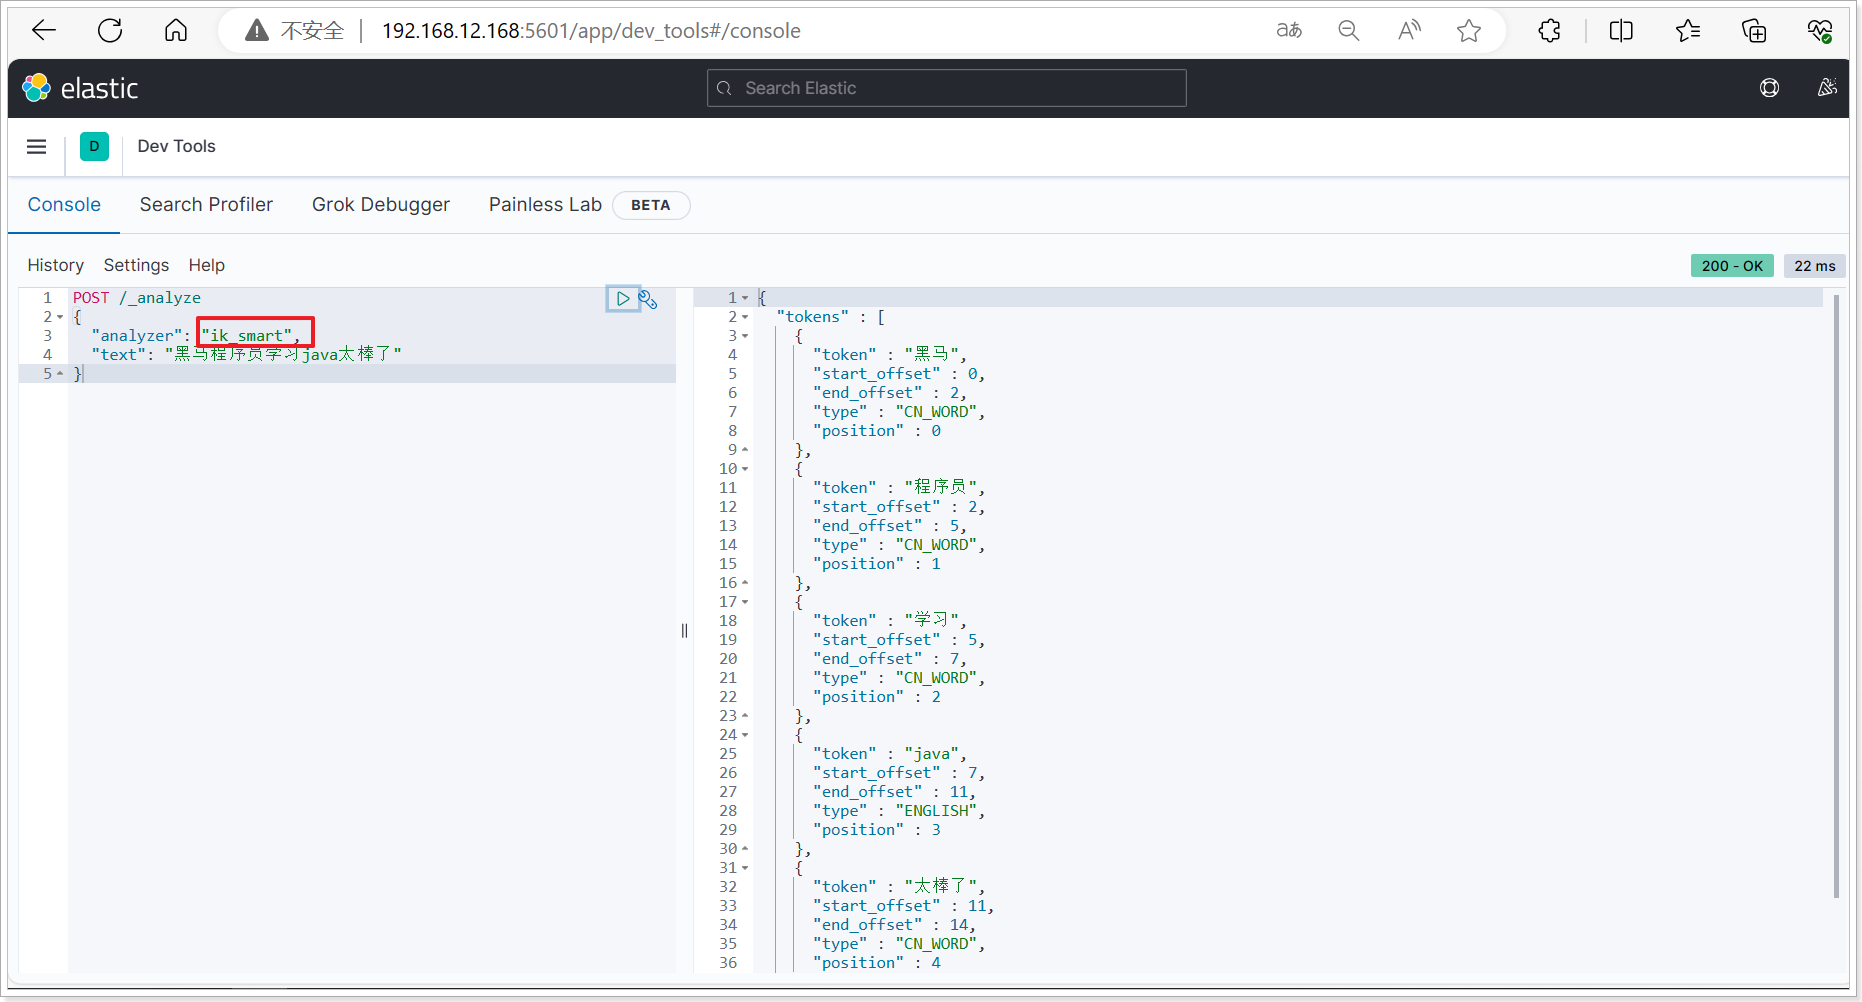Run the request with the play icon
Image resolution: width=1862 pixels, height=1002 pixels.
[622, 299]
